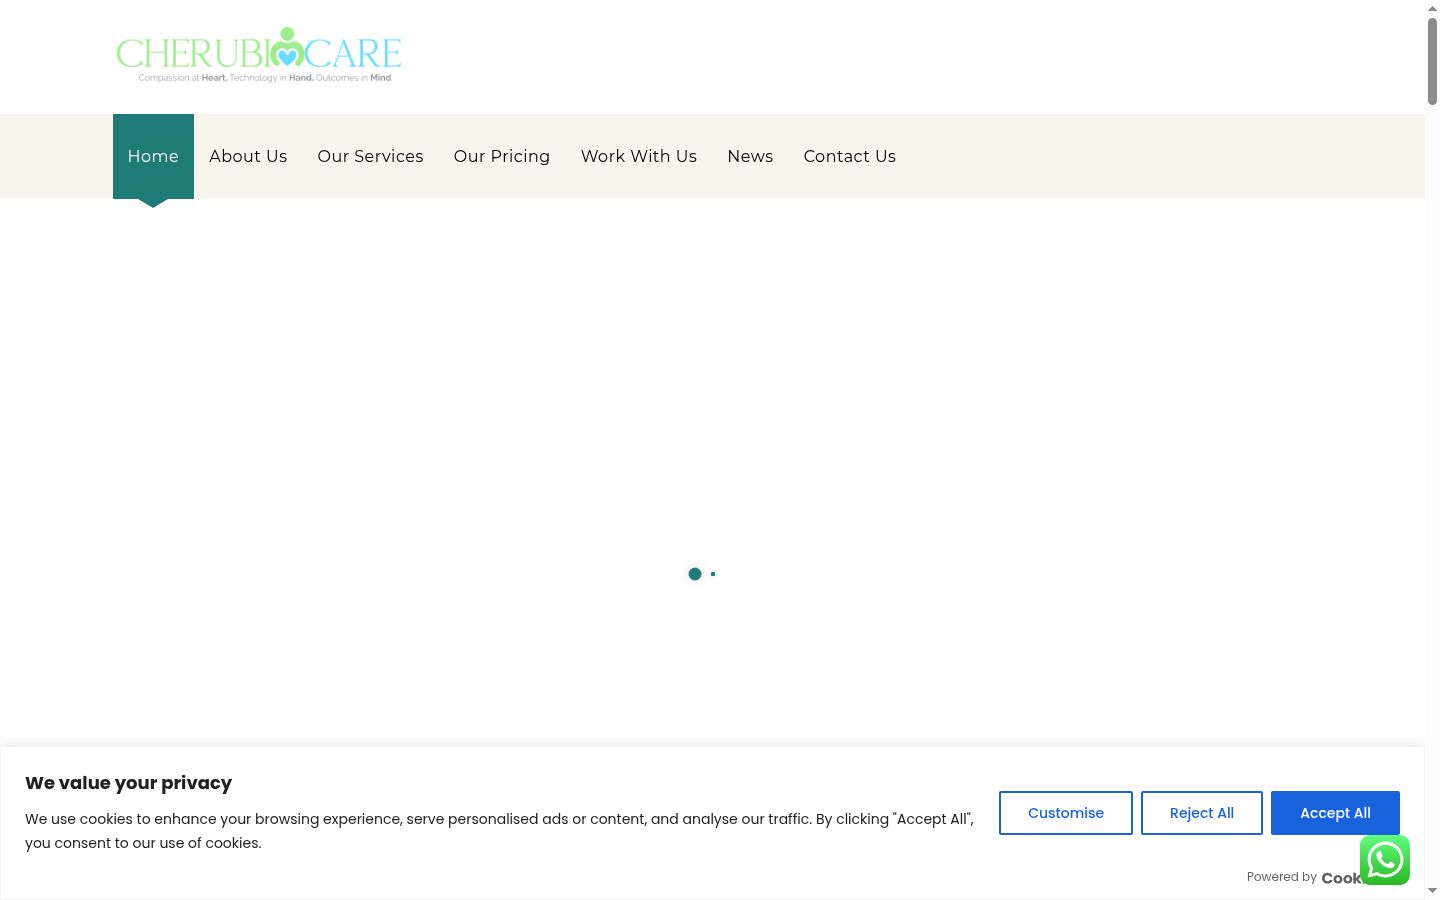Open the Work With Us menu
1440x900 pixels.
pos(639,157)
